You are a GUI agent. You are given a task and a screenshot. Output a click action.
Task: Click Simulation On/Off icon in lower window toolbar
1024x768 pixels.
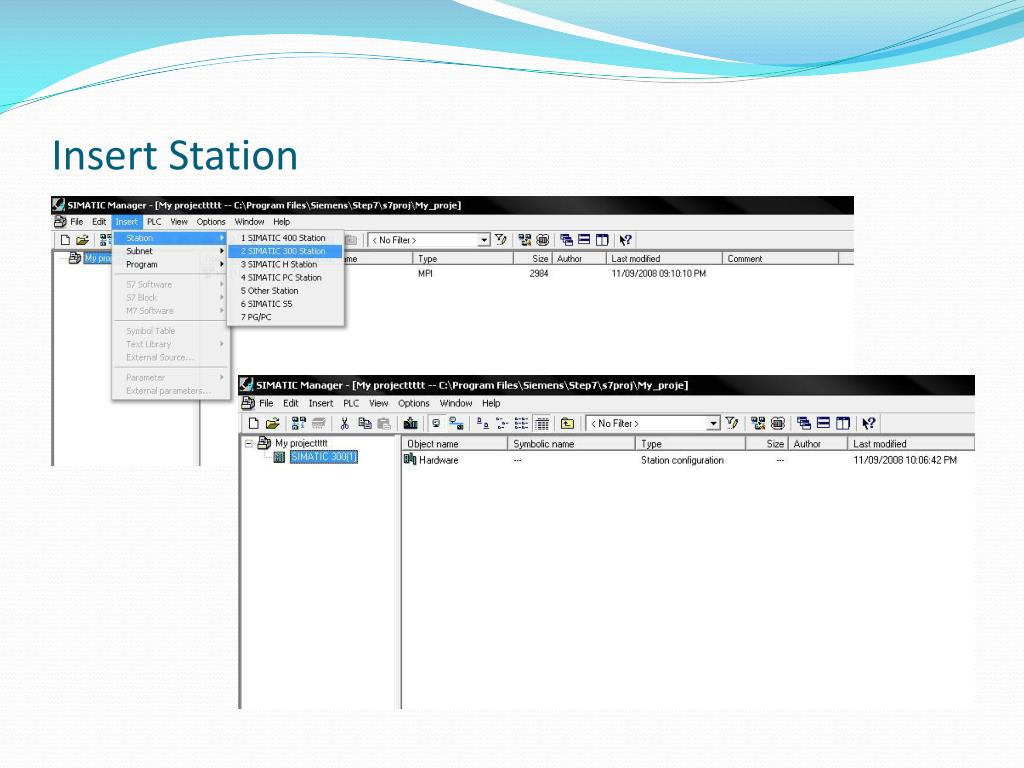(x=778, y=423)
